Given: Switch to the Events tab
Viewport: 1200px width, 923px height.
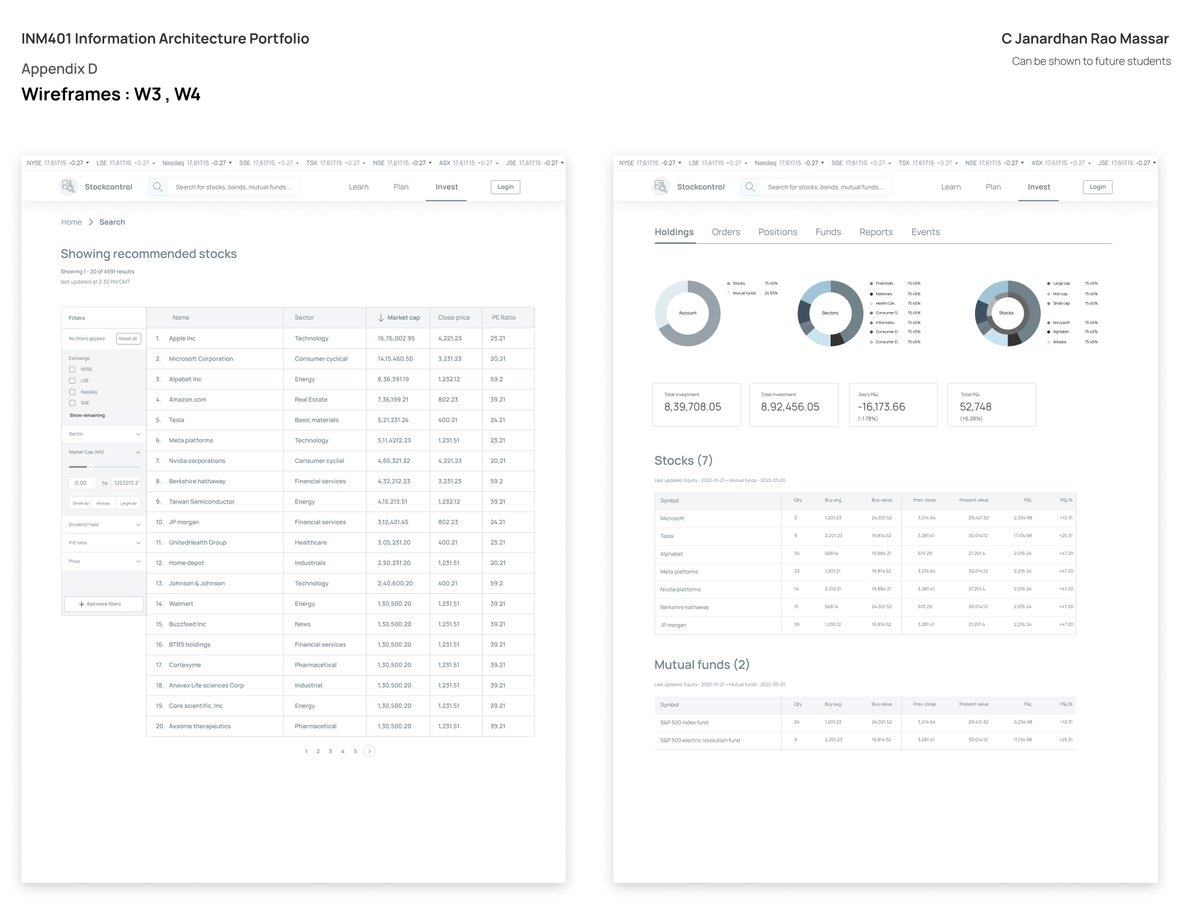Looking at the screenshot, I should coord(925,232).
